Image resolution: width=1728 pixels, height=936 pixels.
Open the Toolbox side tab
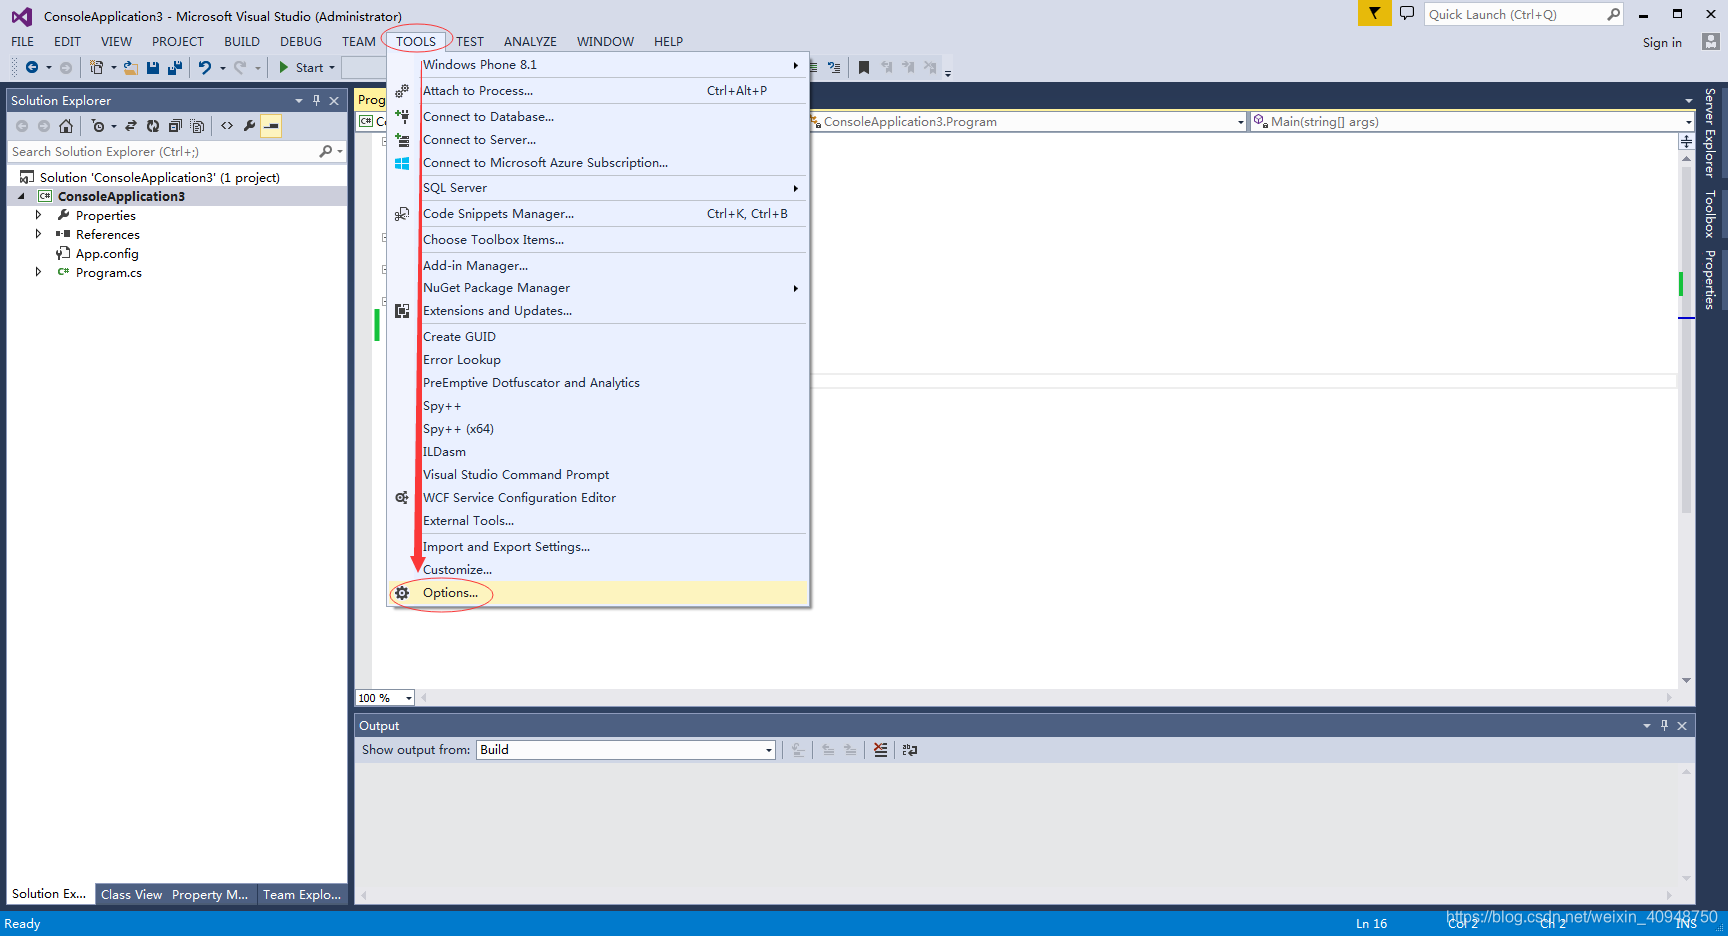tap(1711, 214)
